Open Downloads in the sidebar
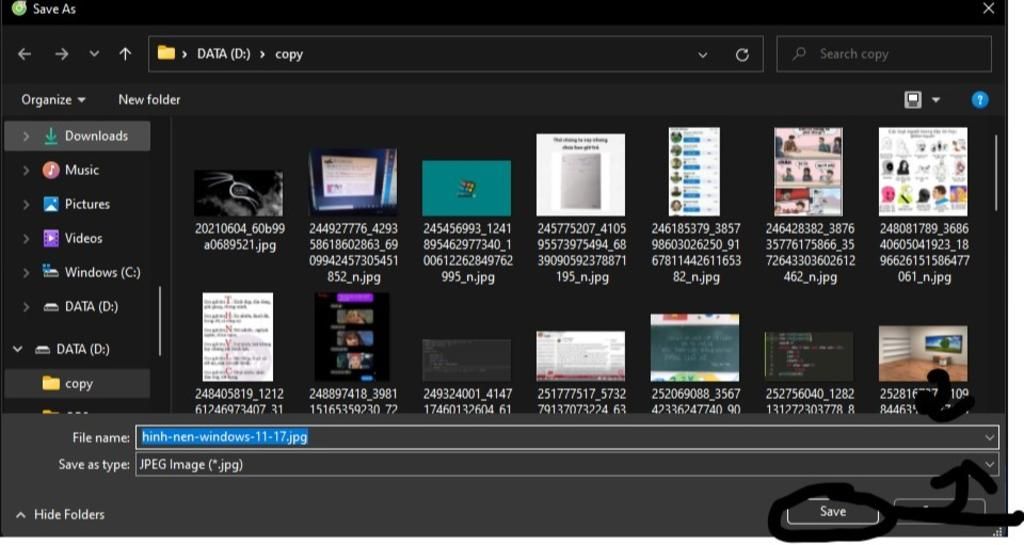This screenshot has width=1024, height=545. pyautogui.click(x=96, y=136)
